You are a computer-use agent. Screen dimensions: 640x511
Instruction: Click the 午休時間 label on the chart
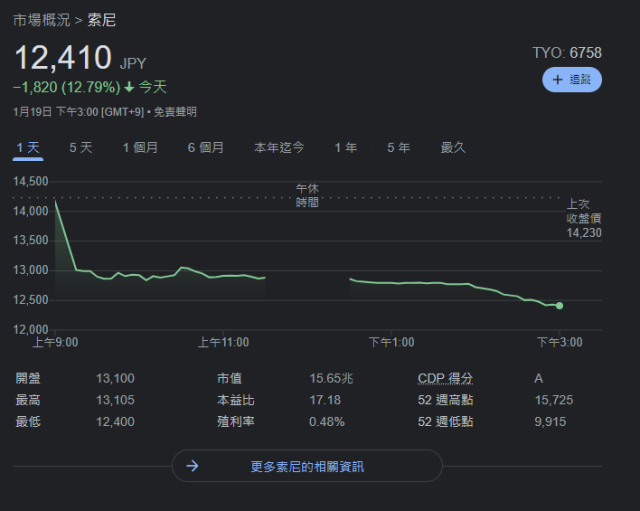click(307, 195)
